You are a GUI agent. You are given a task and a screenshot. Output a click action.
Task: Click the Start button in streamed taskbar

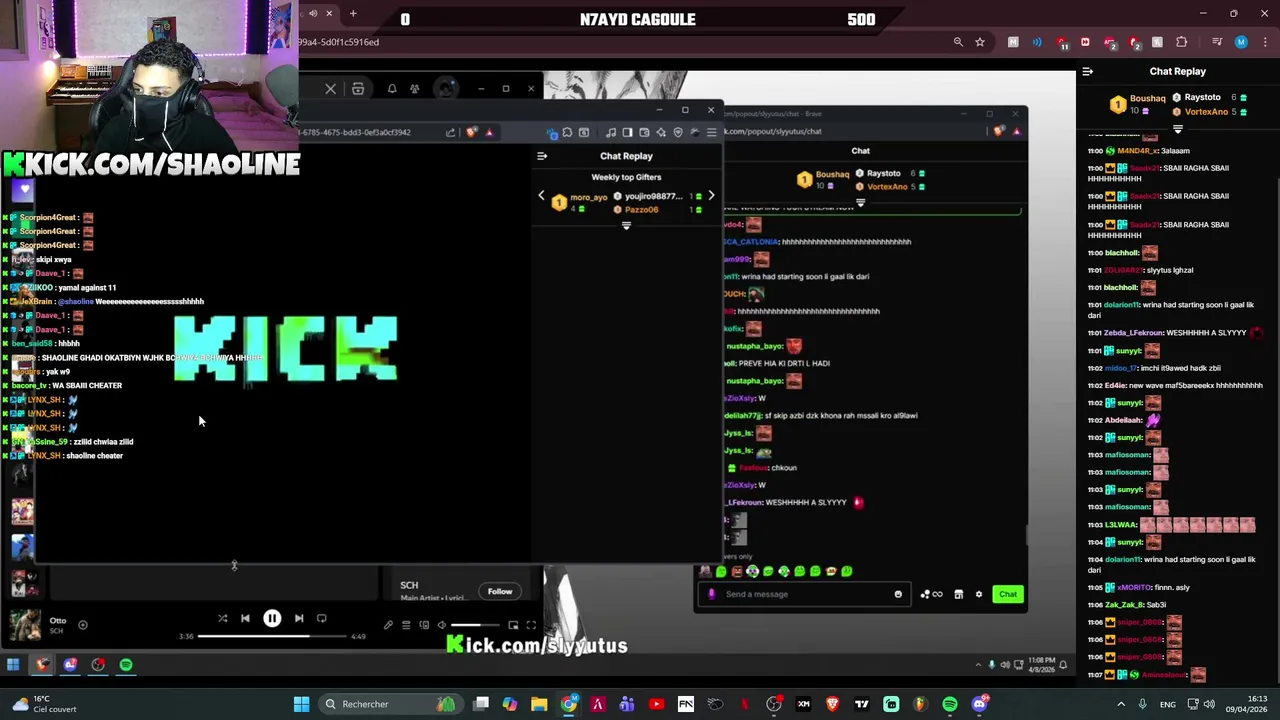click(13, 664)
